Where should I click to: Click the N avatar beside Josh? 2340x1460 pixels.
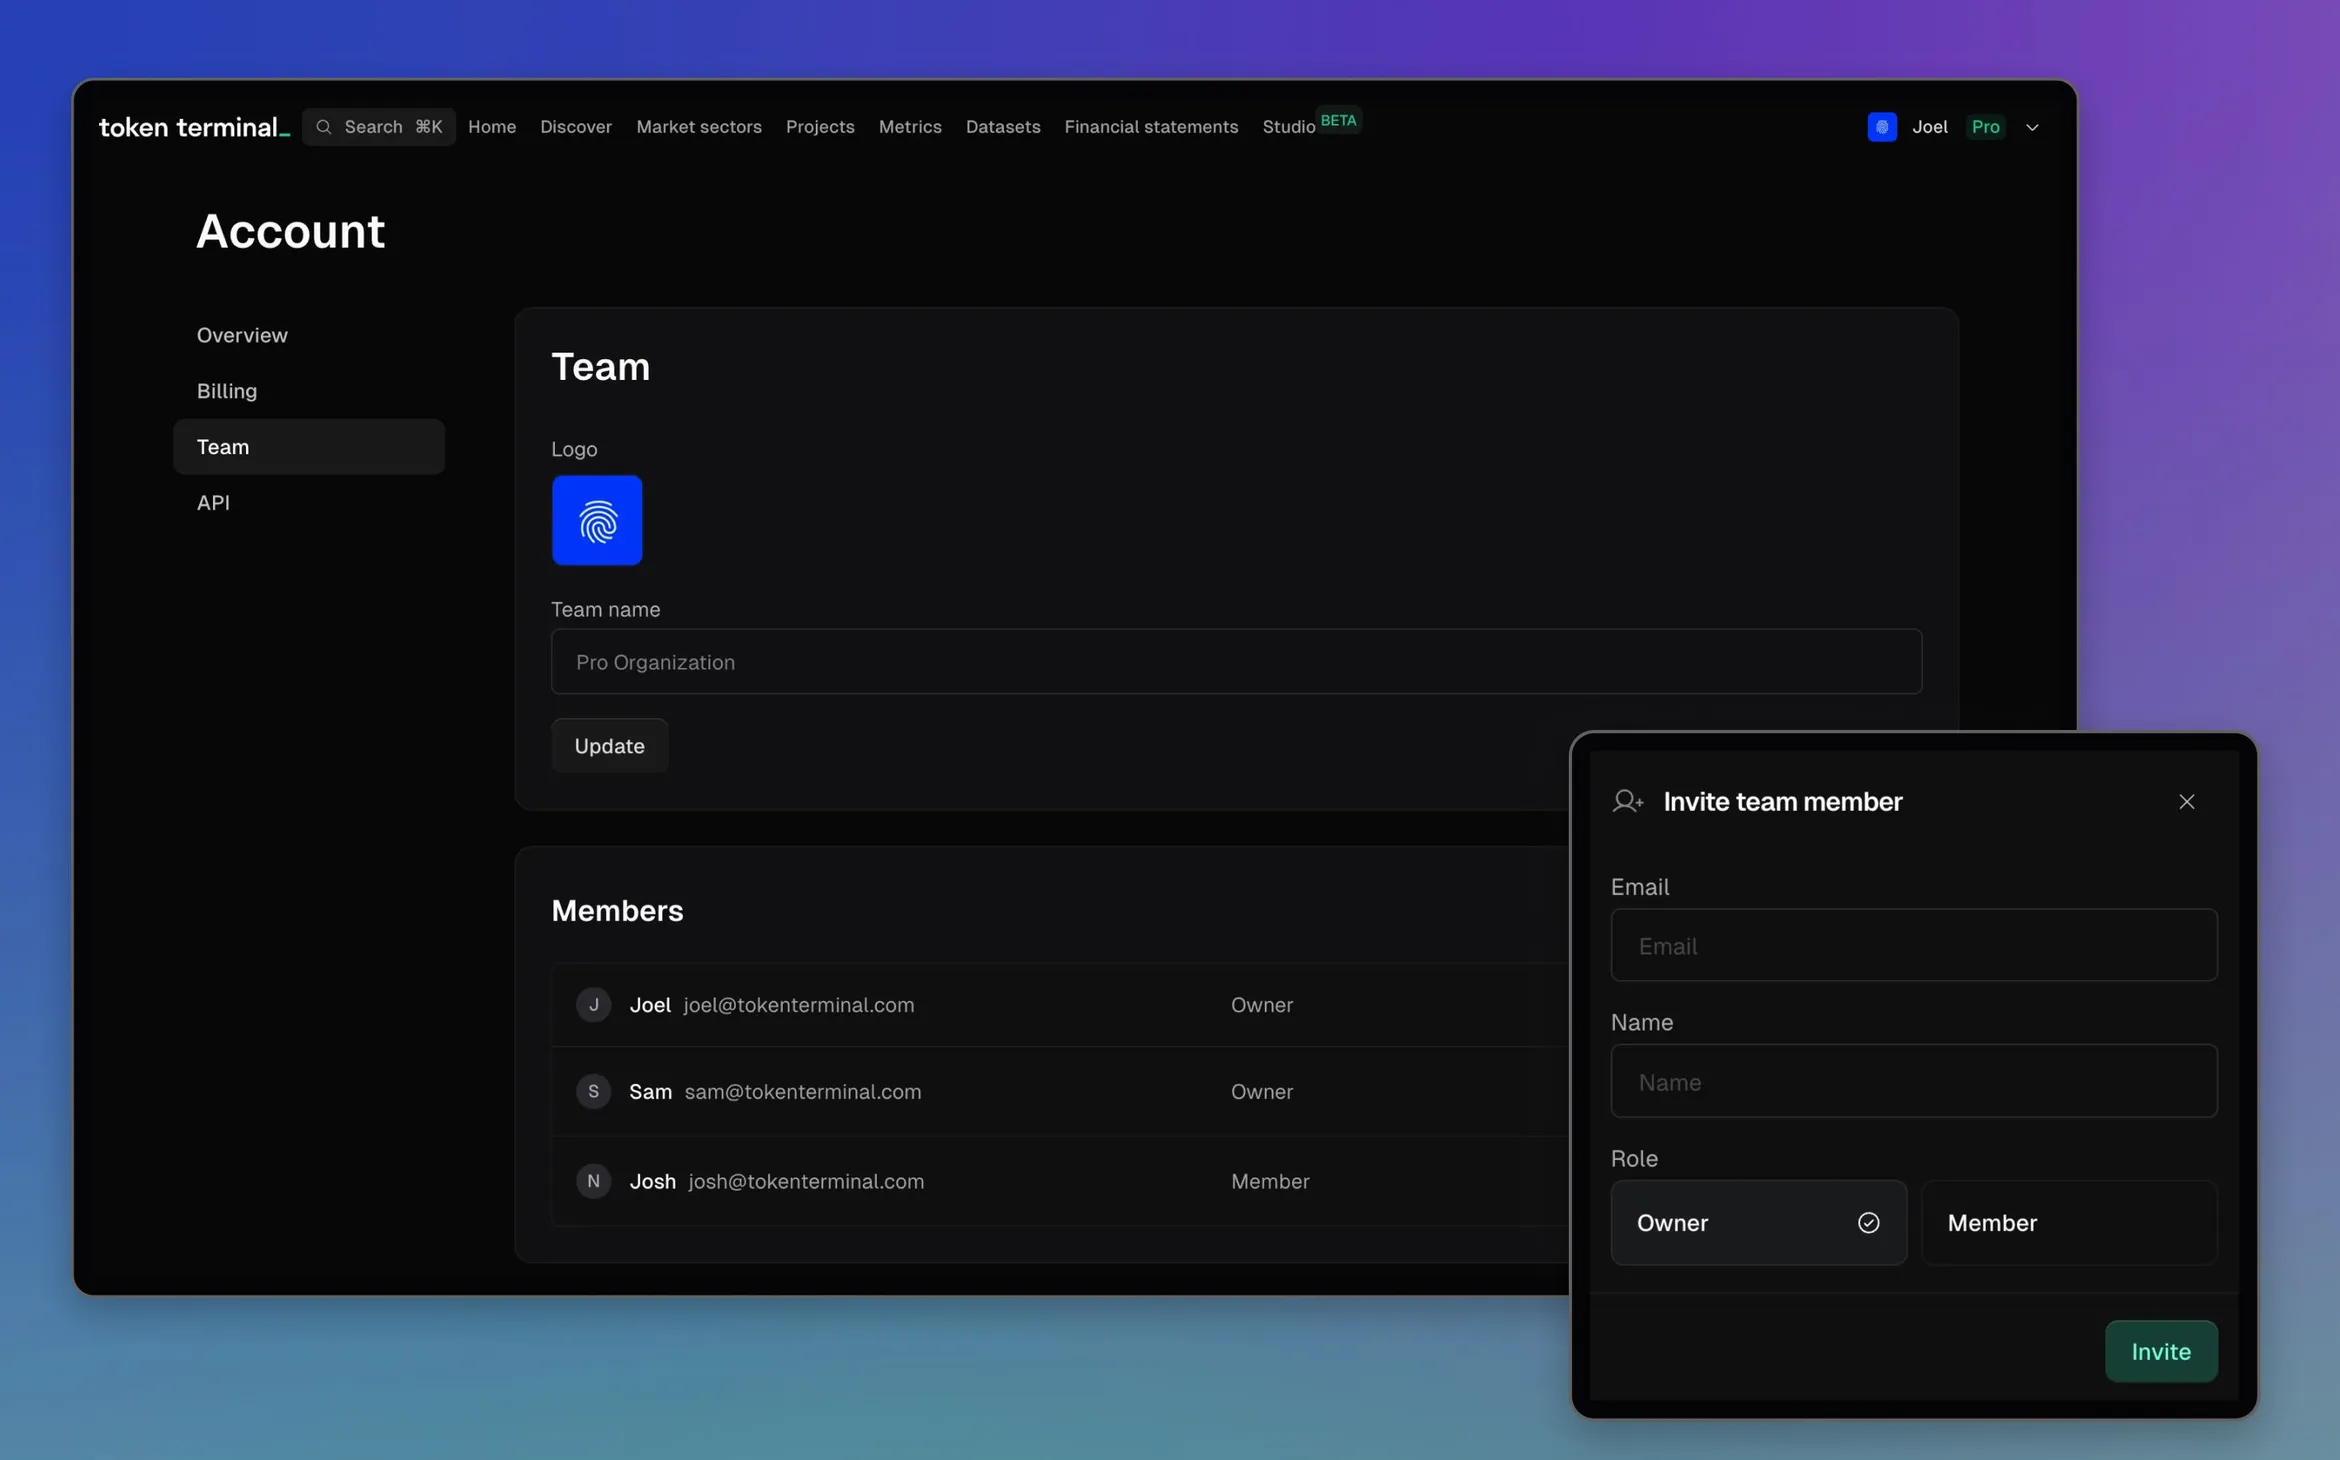[x=593, y=1180]
